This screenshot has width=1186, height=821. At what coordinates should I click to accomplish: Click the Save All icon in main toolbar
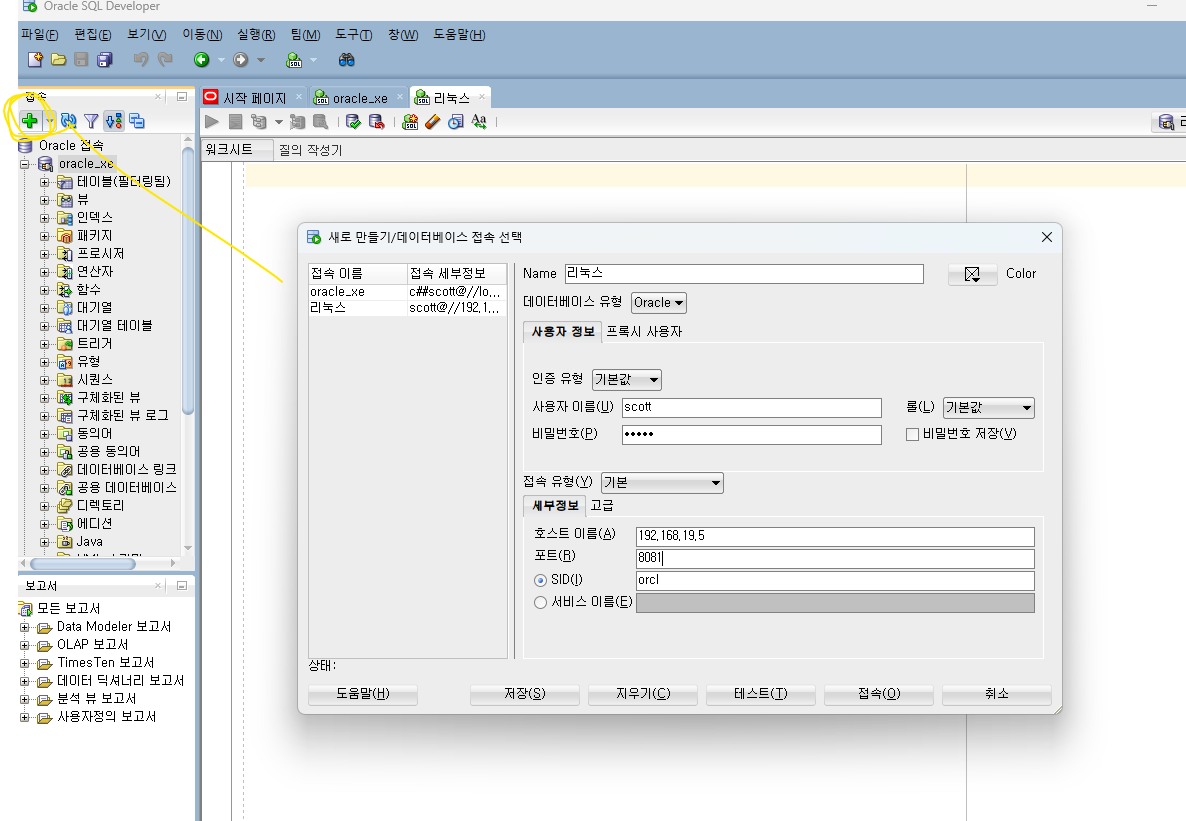[x=105, y=60]
